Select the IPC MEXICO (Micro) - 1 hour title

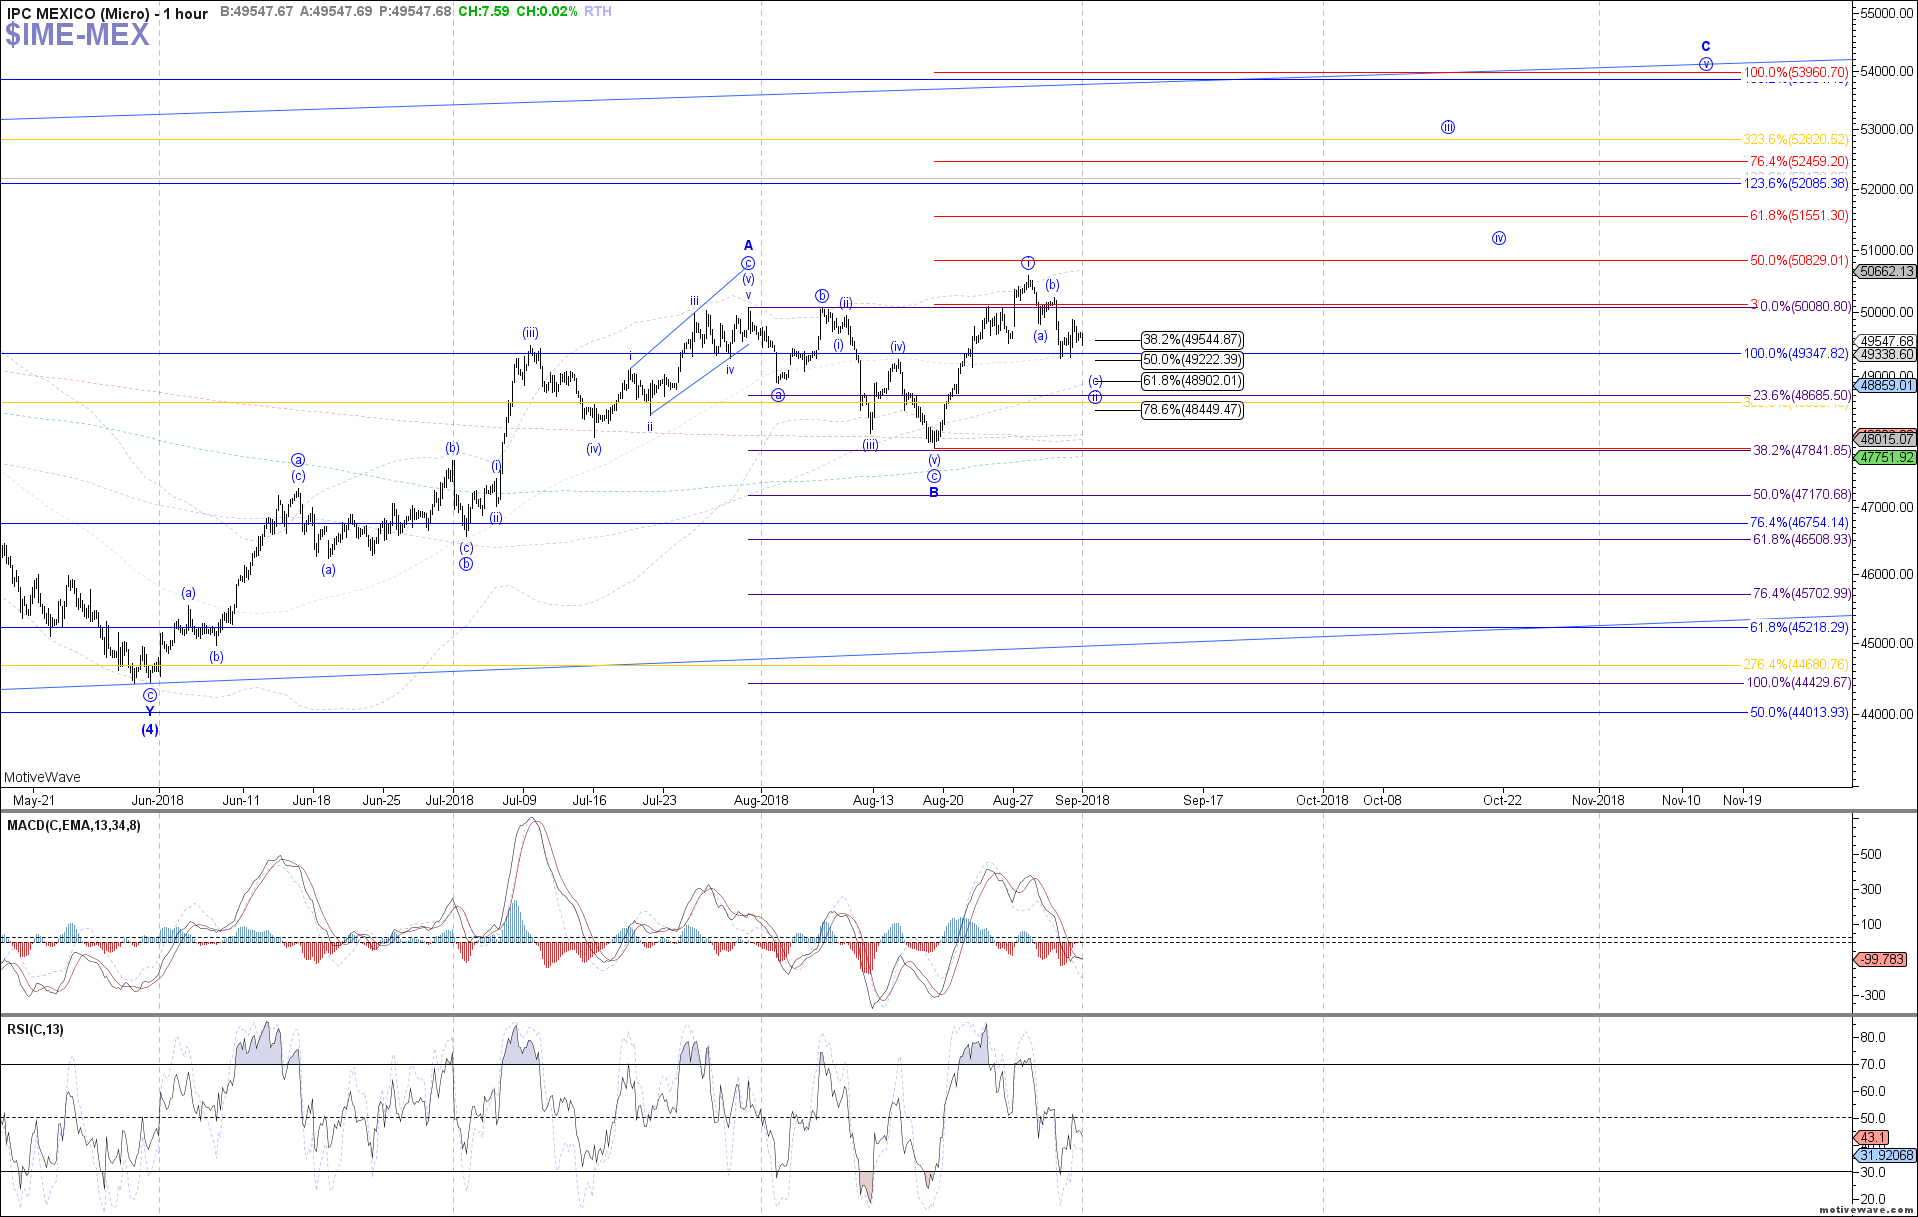107,13
